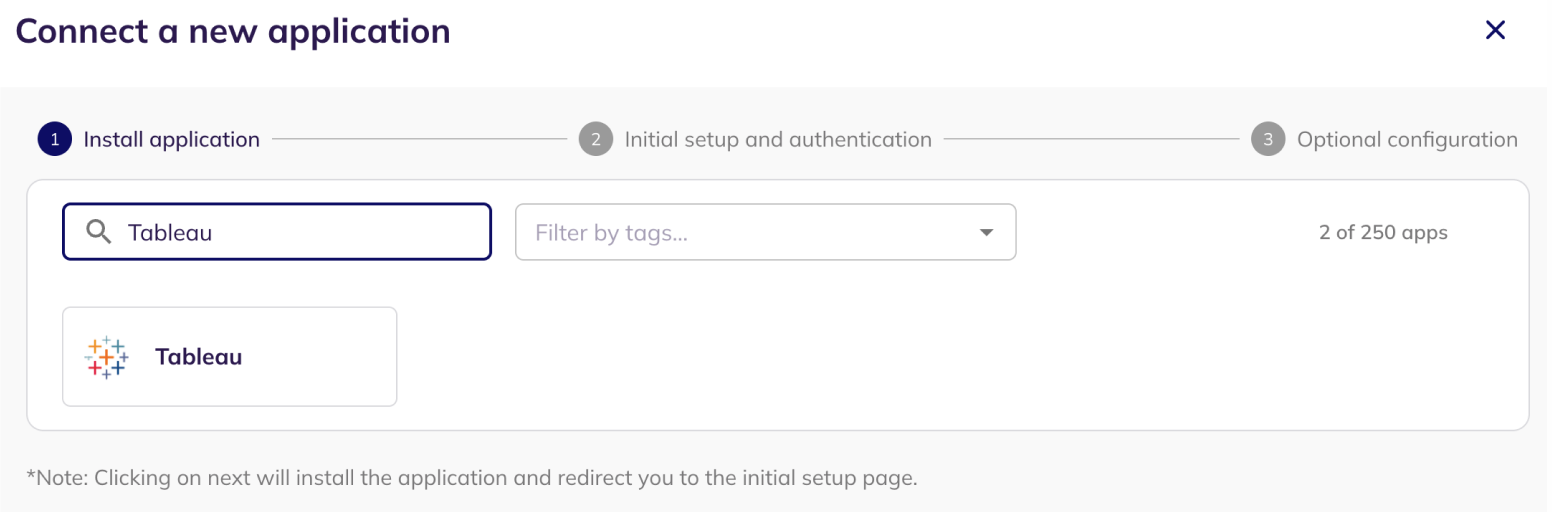Click the step 2 numbered circle

coord(595,140)
